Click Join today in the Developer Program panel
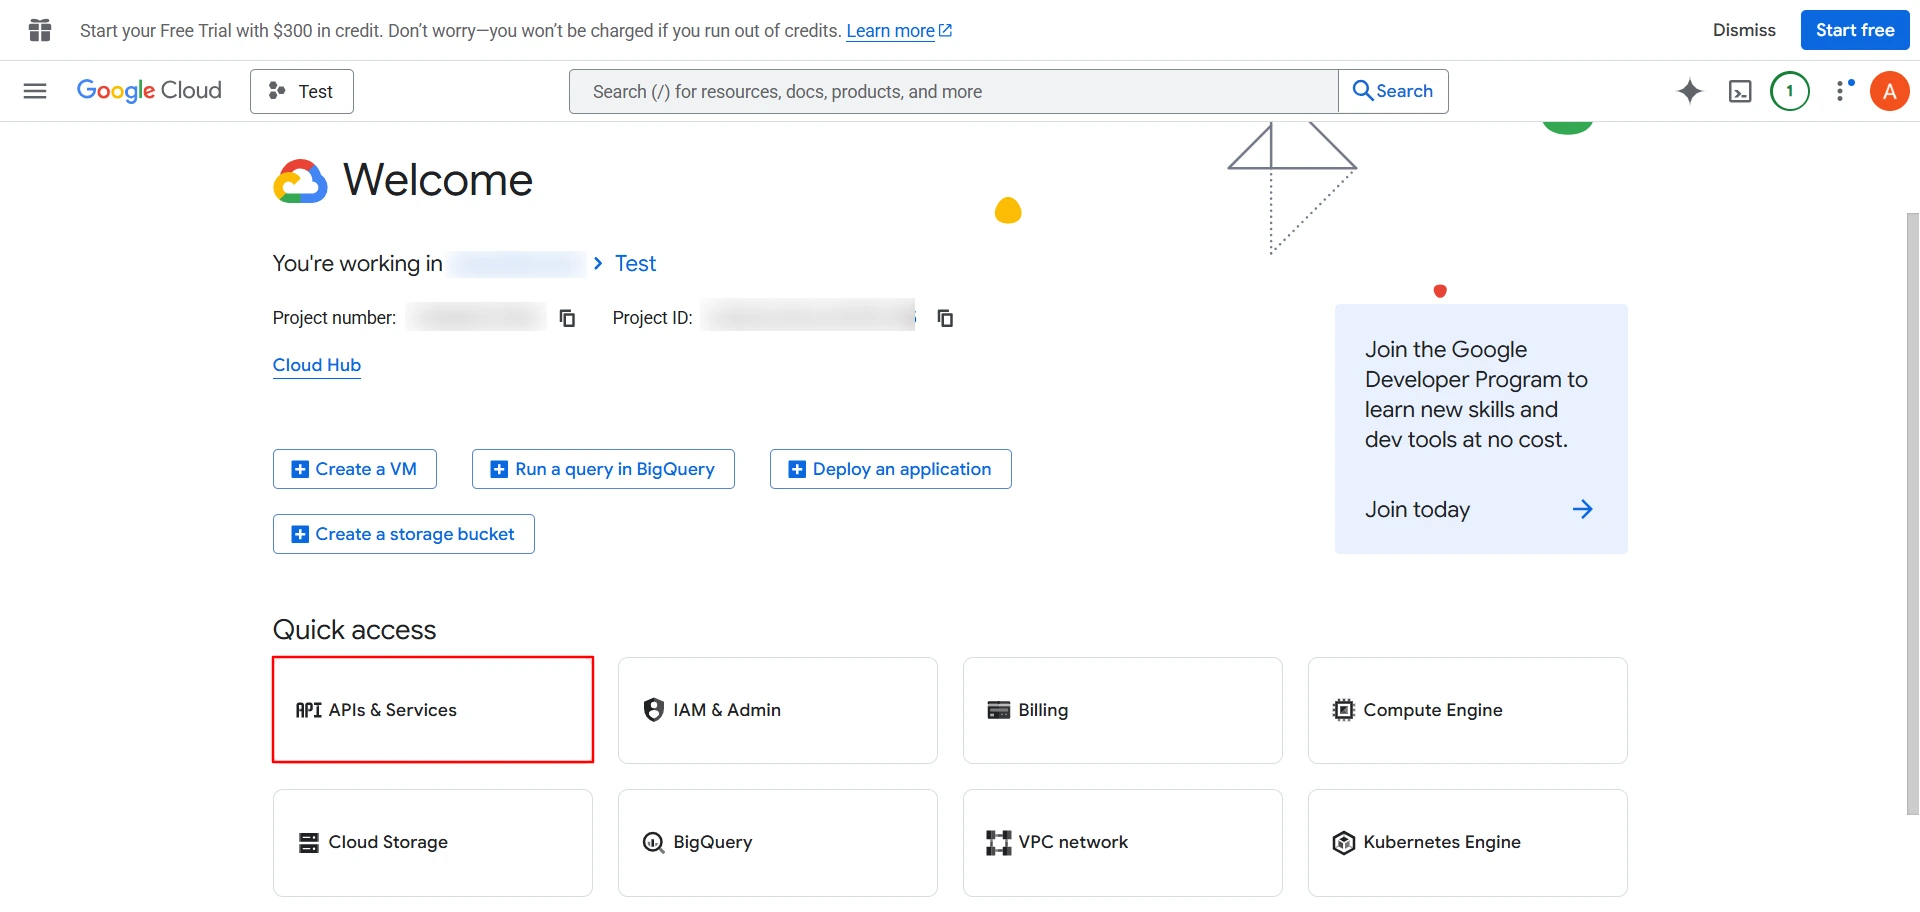 (x=1417, y=509)
